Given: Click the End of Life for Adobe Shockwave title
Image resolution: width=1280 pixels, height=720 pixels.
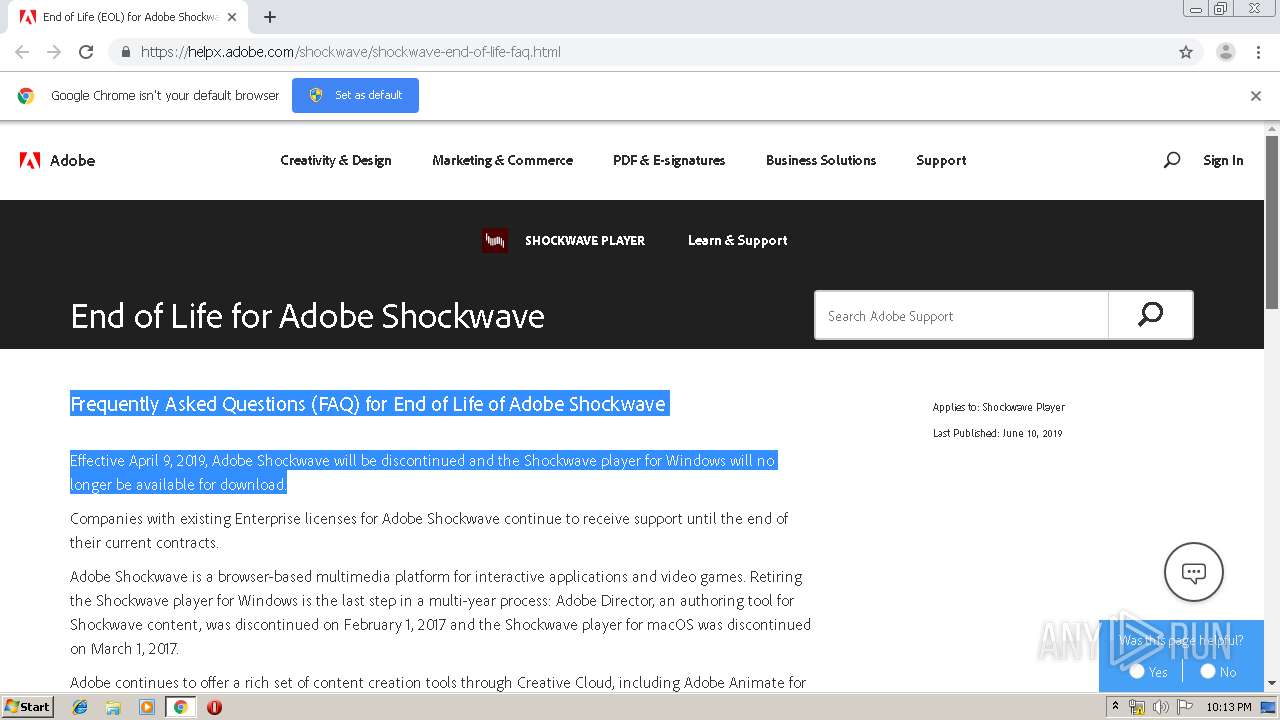Looking at the screenshot, I should [308, 316].
